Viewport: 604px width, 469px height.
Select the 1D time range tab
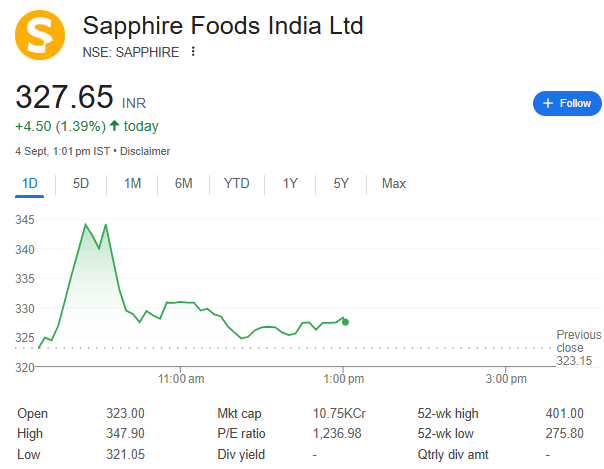[30, 183]
